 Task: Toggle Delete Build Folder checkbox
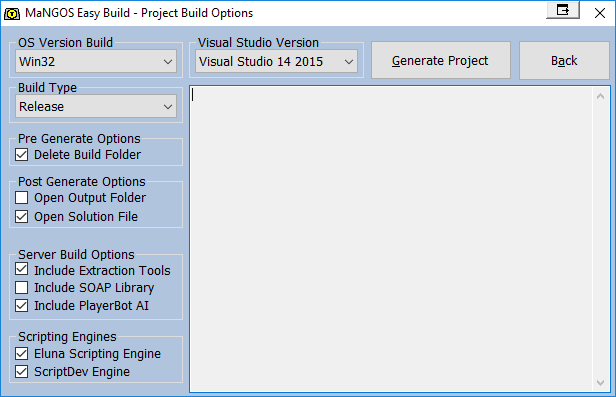pyautogui.click(x=22, y=155)
